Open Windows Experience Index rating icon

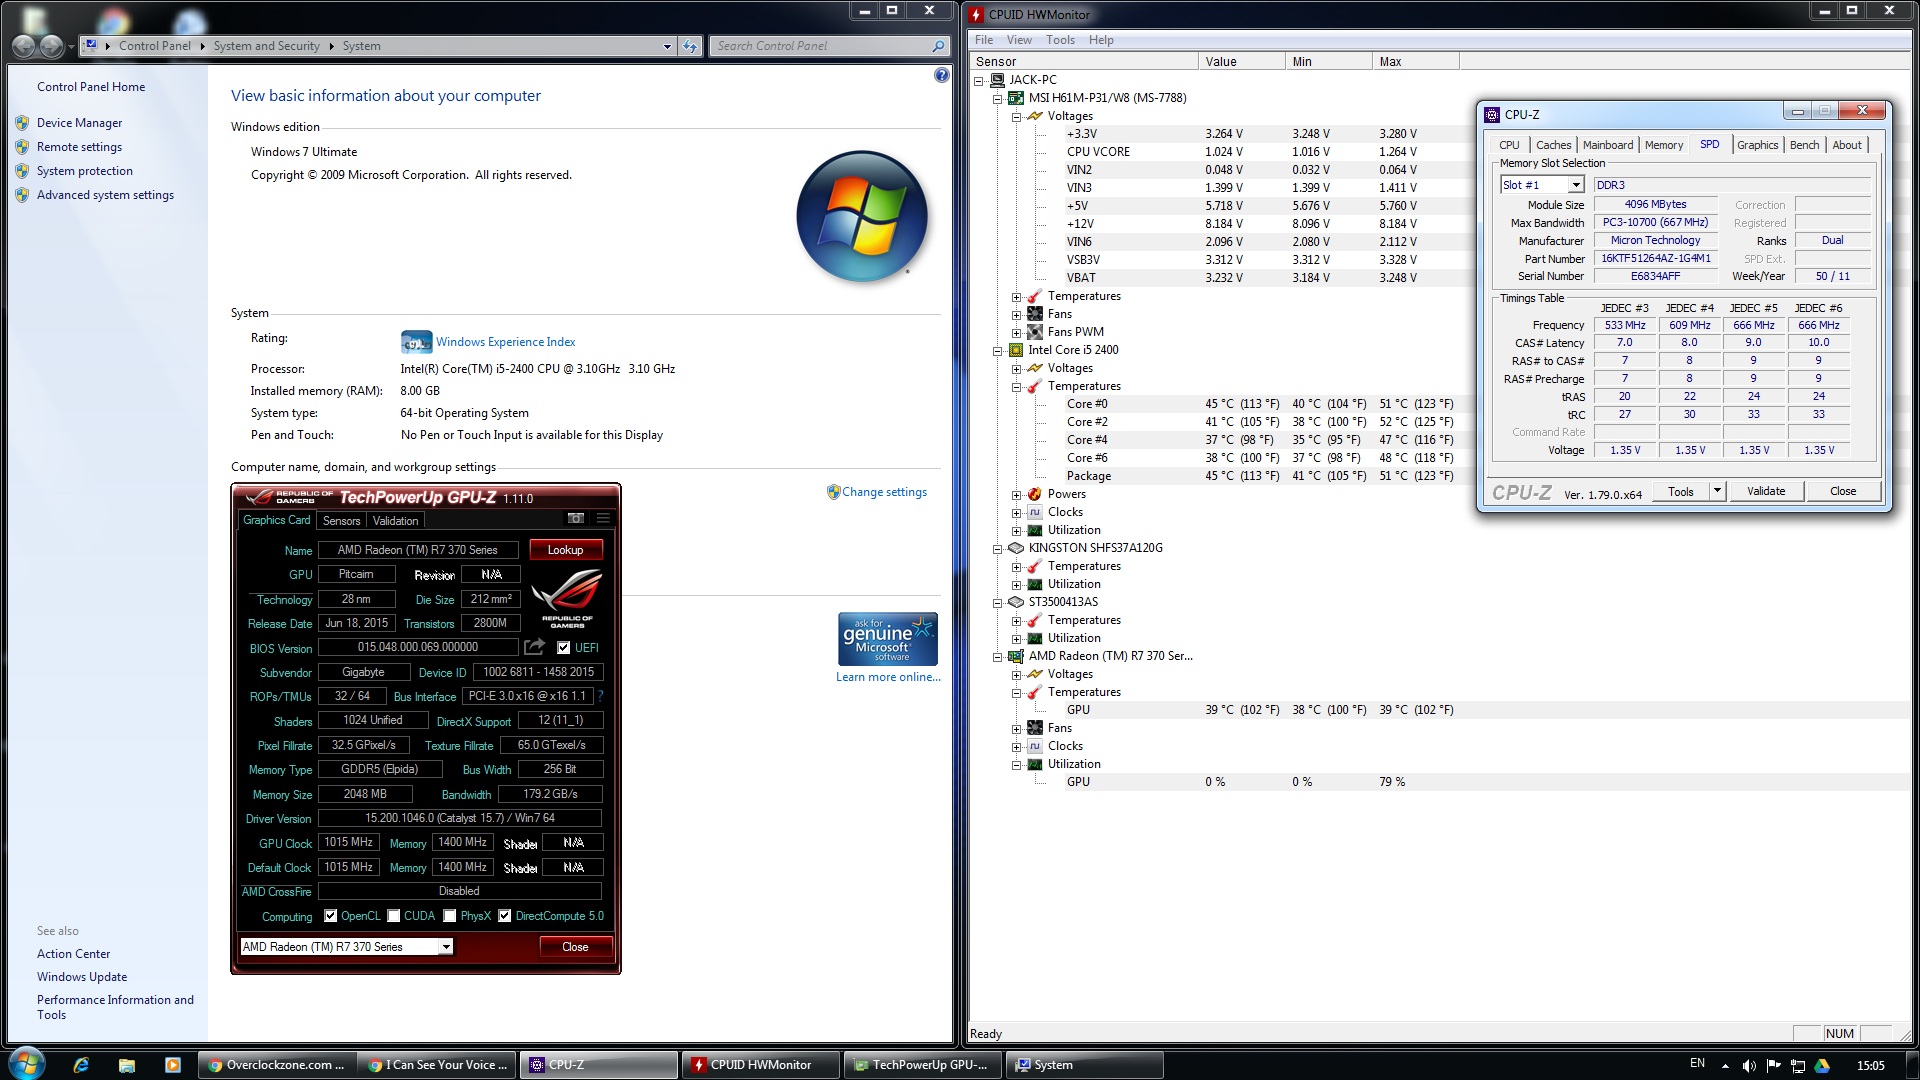416,342
